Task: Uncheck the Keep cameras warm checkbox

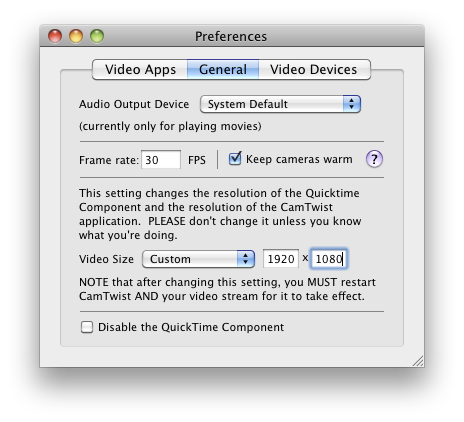Action: [x=235, y=159]
